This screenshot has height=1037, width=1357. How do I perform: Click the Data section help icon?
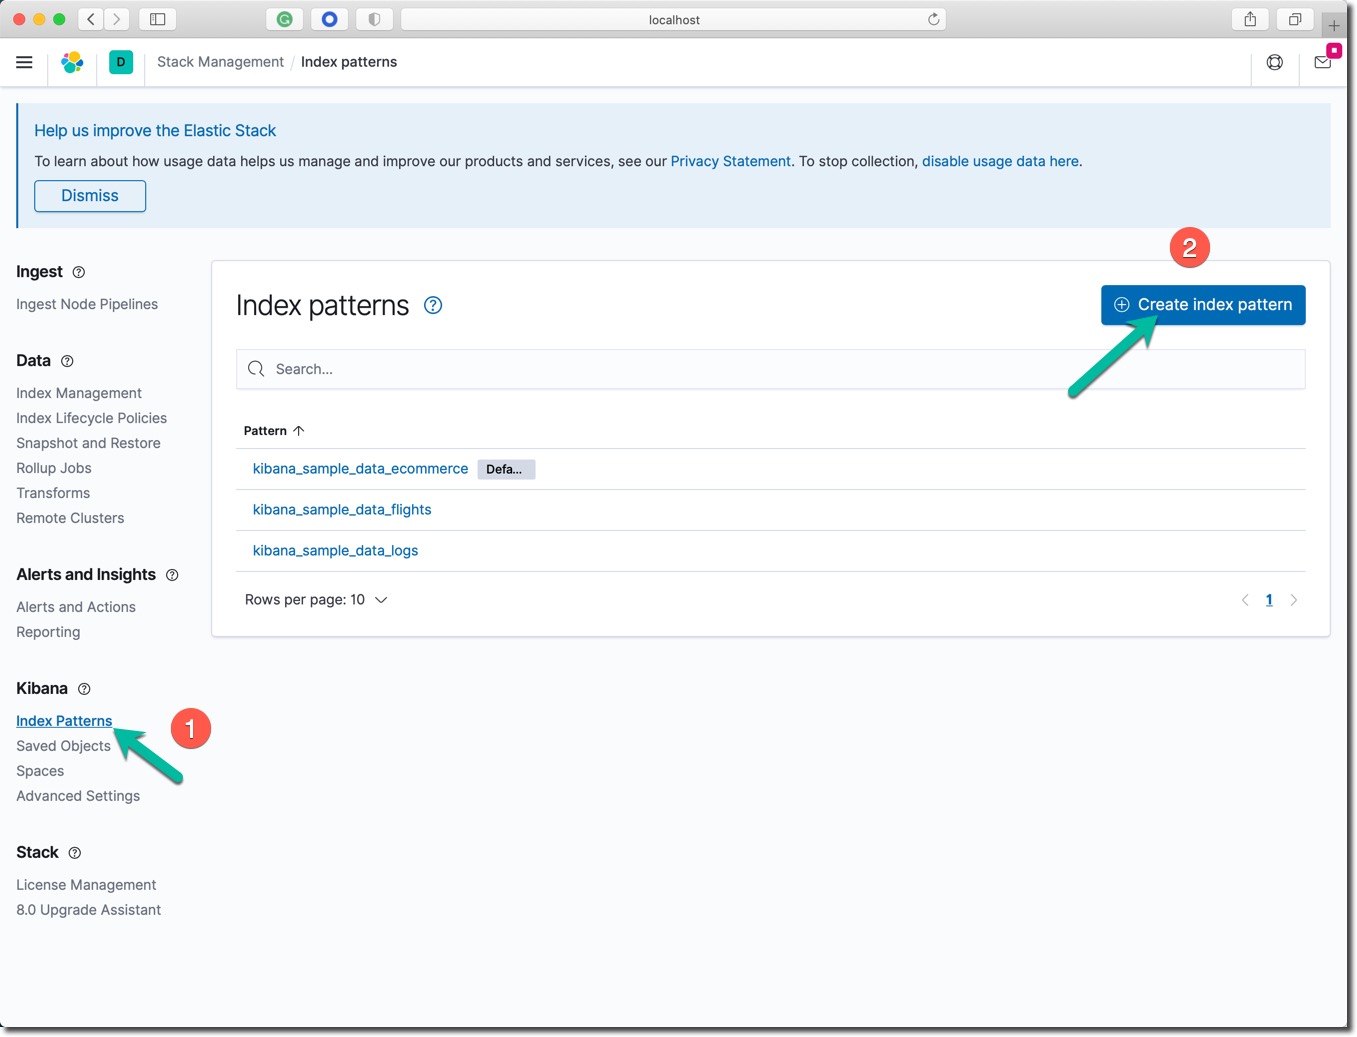tap(67, 361)
